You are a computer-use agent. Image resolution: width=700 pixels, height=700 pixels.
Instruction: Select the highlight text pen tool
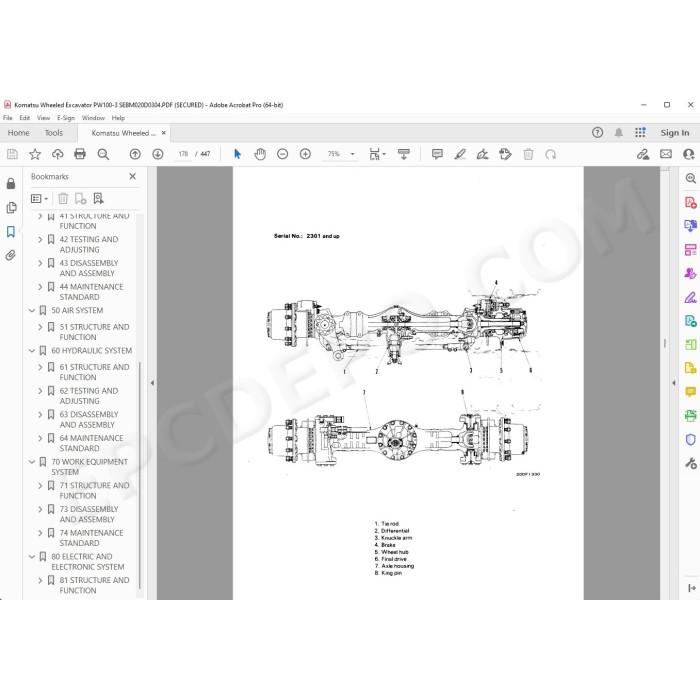tap(460, 154)
